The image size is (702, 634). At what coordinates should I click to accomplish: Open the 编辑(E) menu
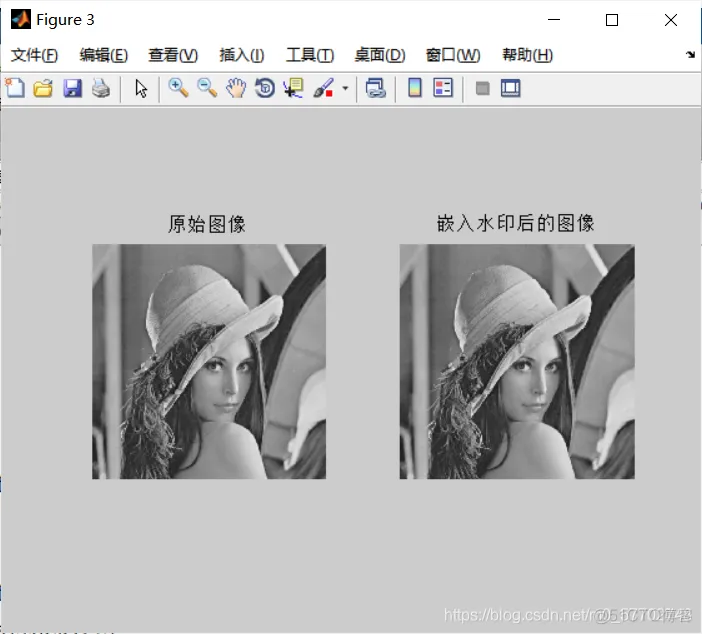(103, 55)
